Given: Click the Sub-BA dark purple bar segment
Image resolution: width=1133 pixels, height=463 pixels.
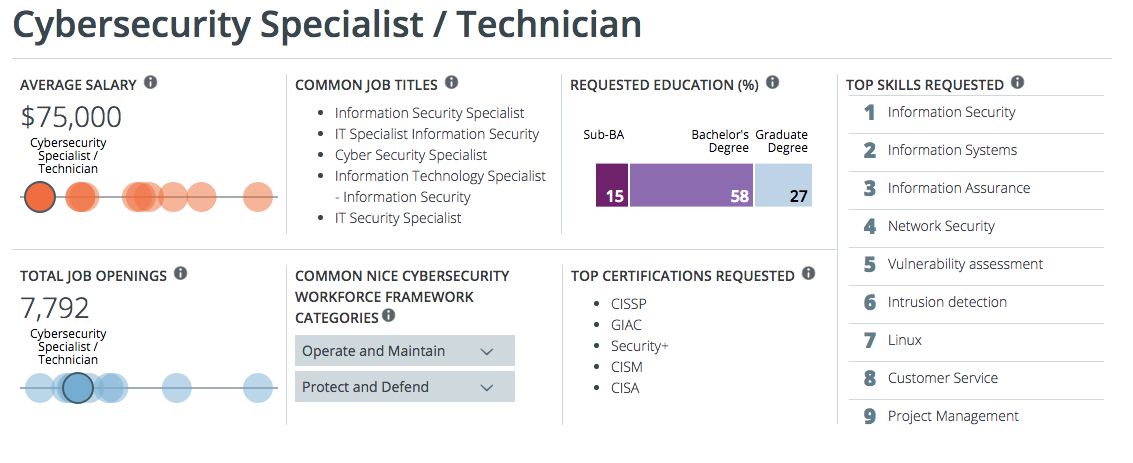Looking at the screenshot, I should 611,186.
